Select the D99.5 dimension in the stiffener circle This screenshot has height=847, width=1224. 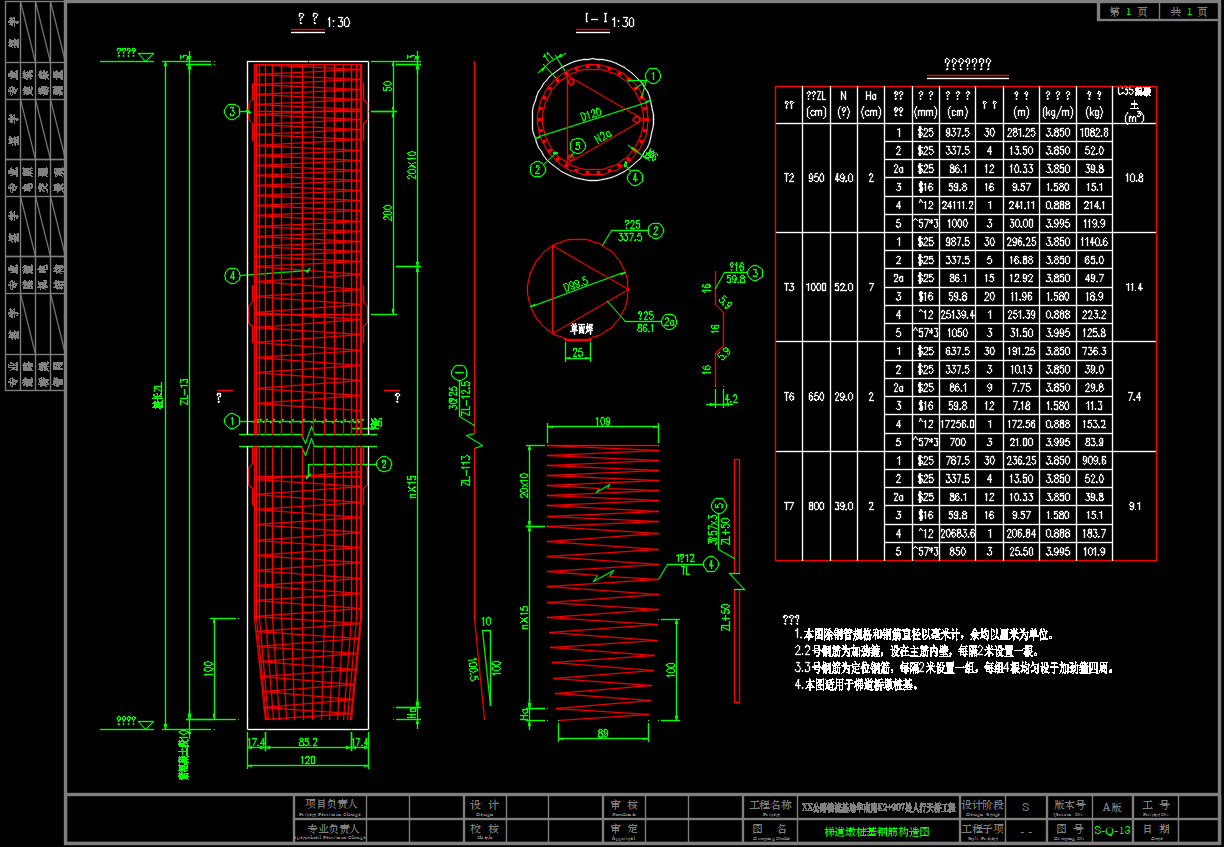tap(573, 288)
